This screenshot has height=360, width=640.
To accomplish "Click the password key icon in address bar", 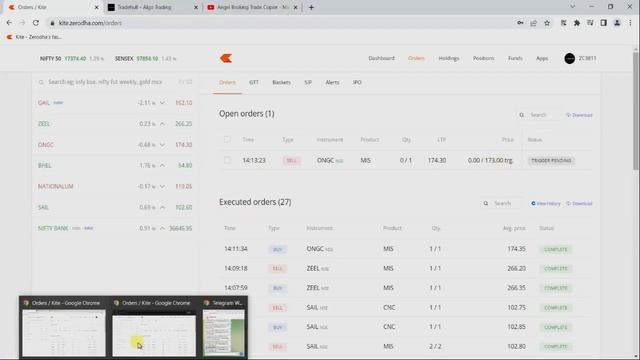I will [520, 23].
